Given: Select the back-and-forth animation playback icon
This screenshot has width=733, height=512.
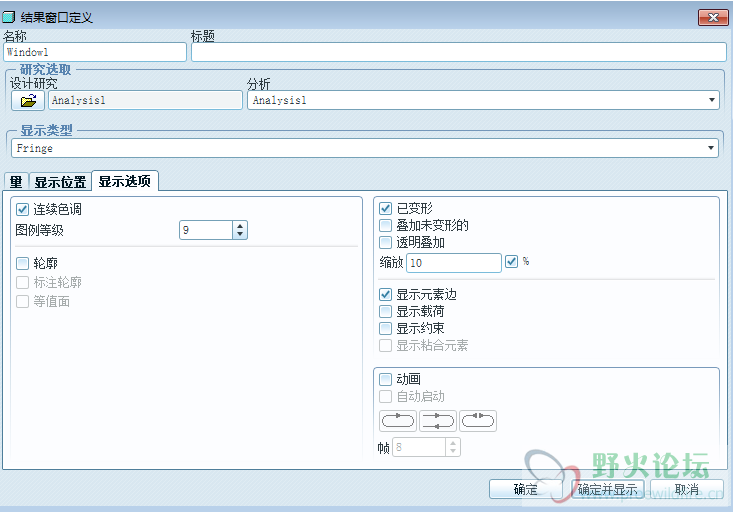Looking at the screenshot, I should tap(438, 421).
